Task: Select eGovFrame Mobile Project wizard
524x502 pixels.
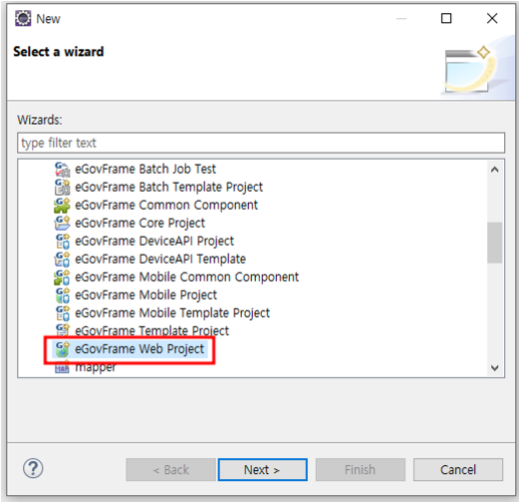Action: [x=146, y=295]
